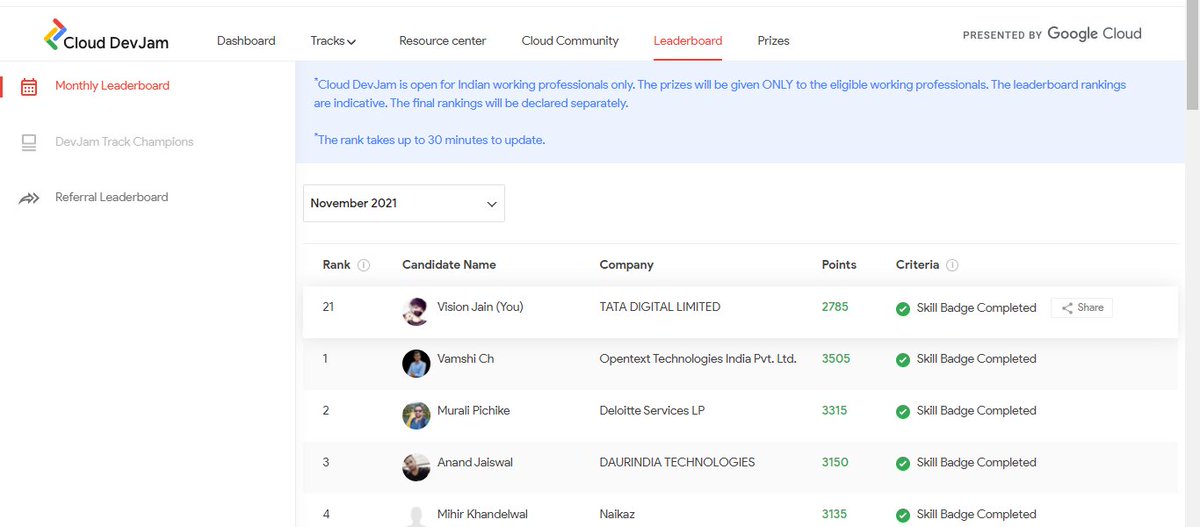
Task: Click points value 3315
Action: [x=835, y=411]
